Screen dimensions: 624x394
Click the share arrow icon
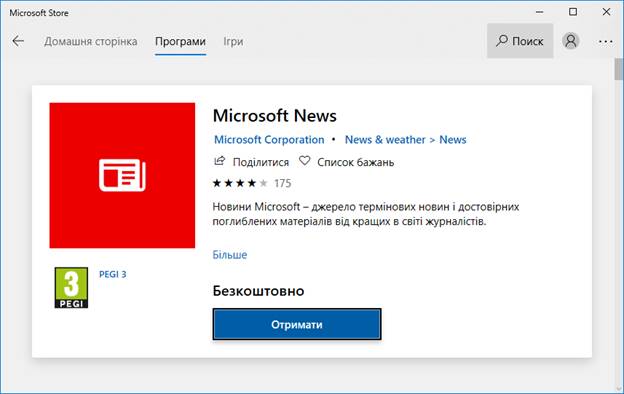coord(219,161)
